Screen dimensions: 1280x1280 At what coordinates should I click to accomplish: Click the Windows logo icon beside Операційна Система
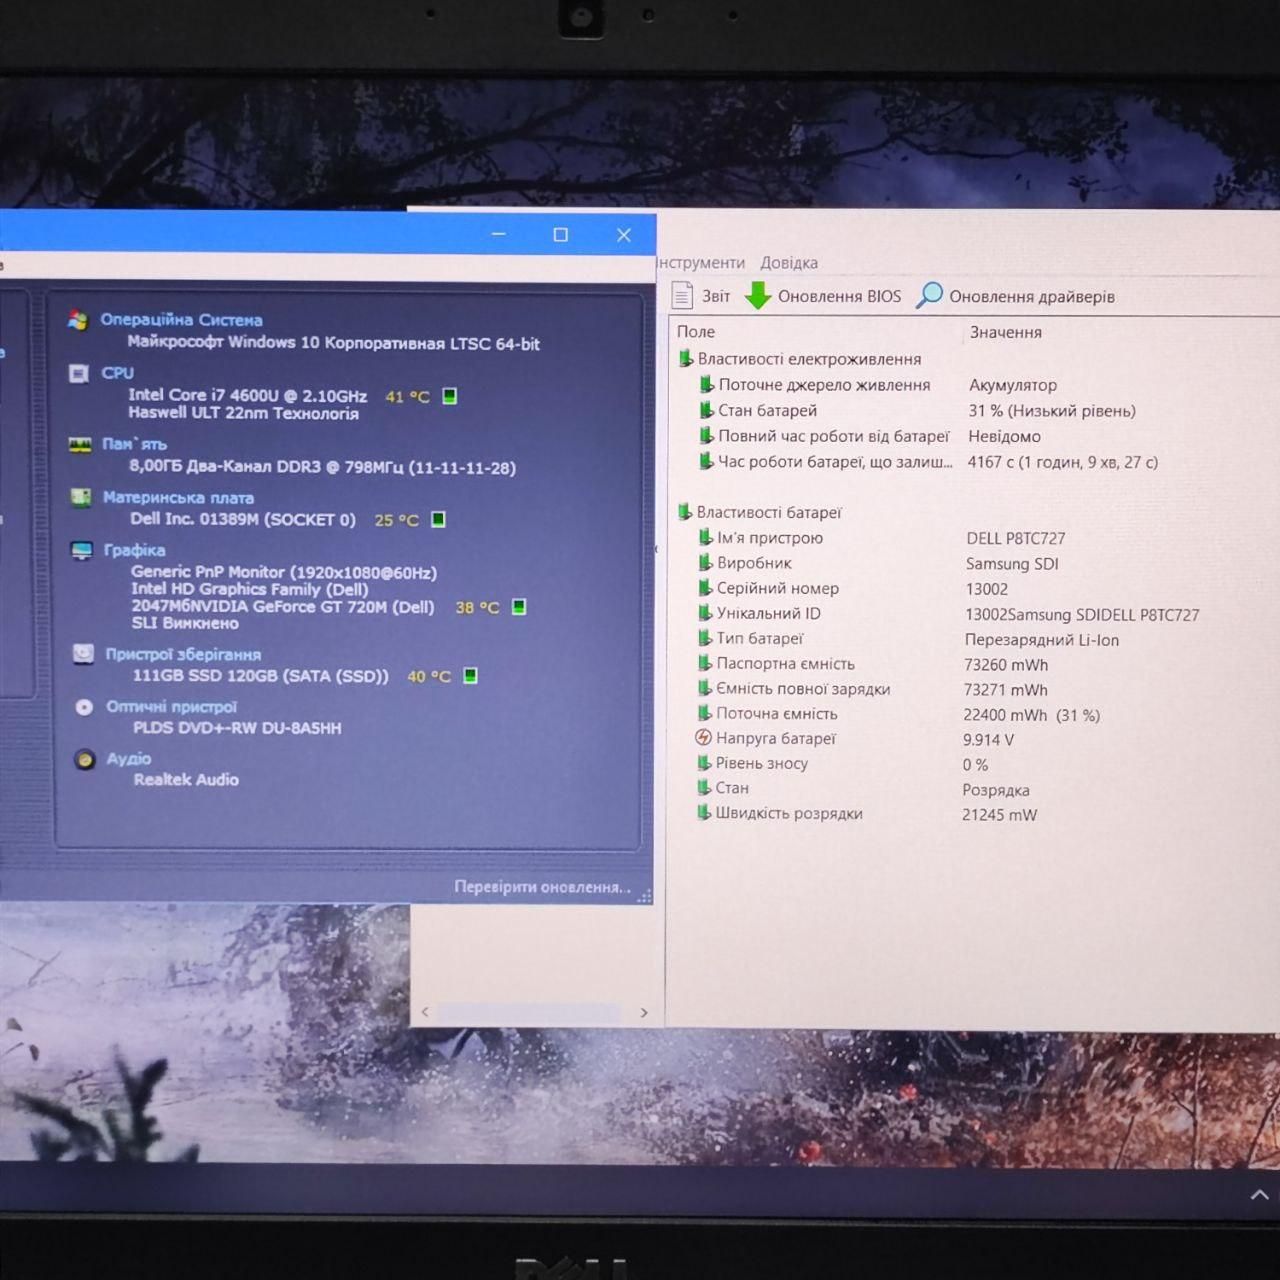tap(77, 320)
